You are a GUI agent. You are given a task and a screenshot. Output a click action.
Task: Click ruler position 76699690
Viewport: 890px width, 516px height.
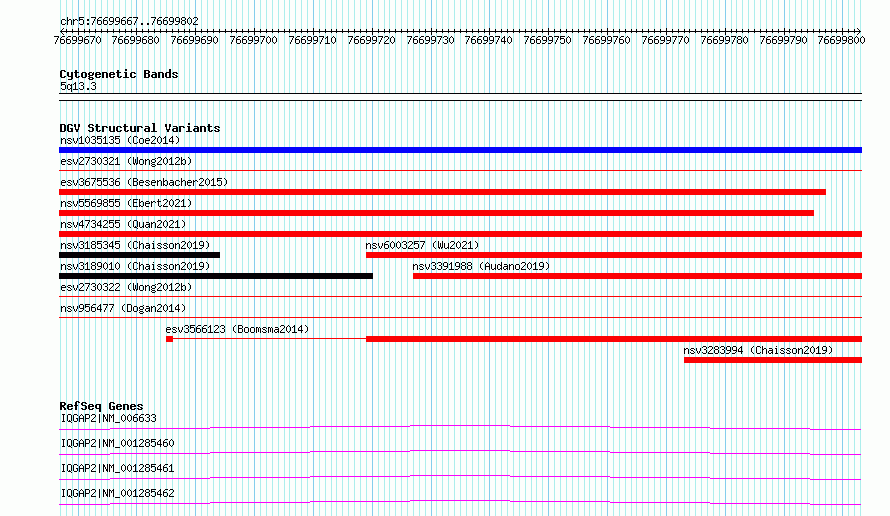(x=195, y=40)
